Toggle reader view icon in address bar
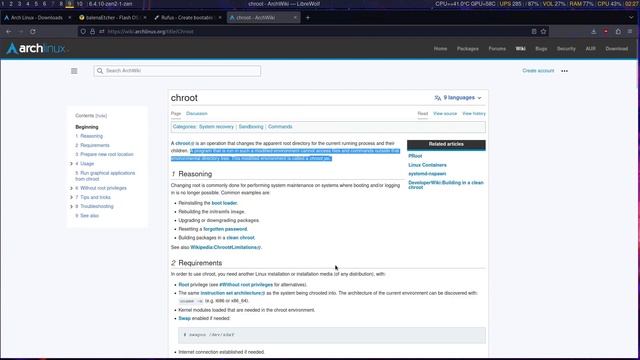Image resolution: width=640 pixels, height=360 pixels. point(534,31)
